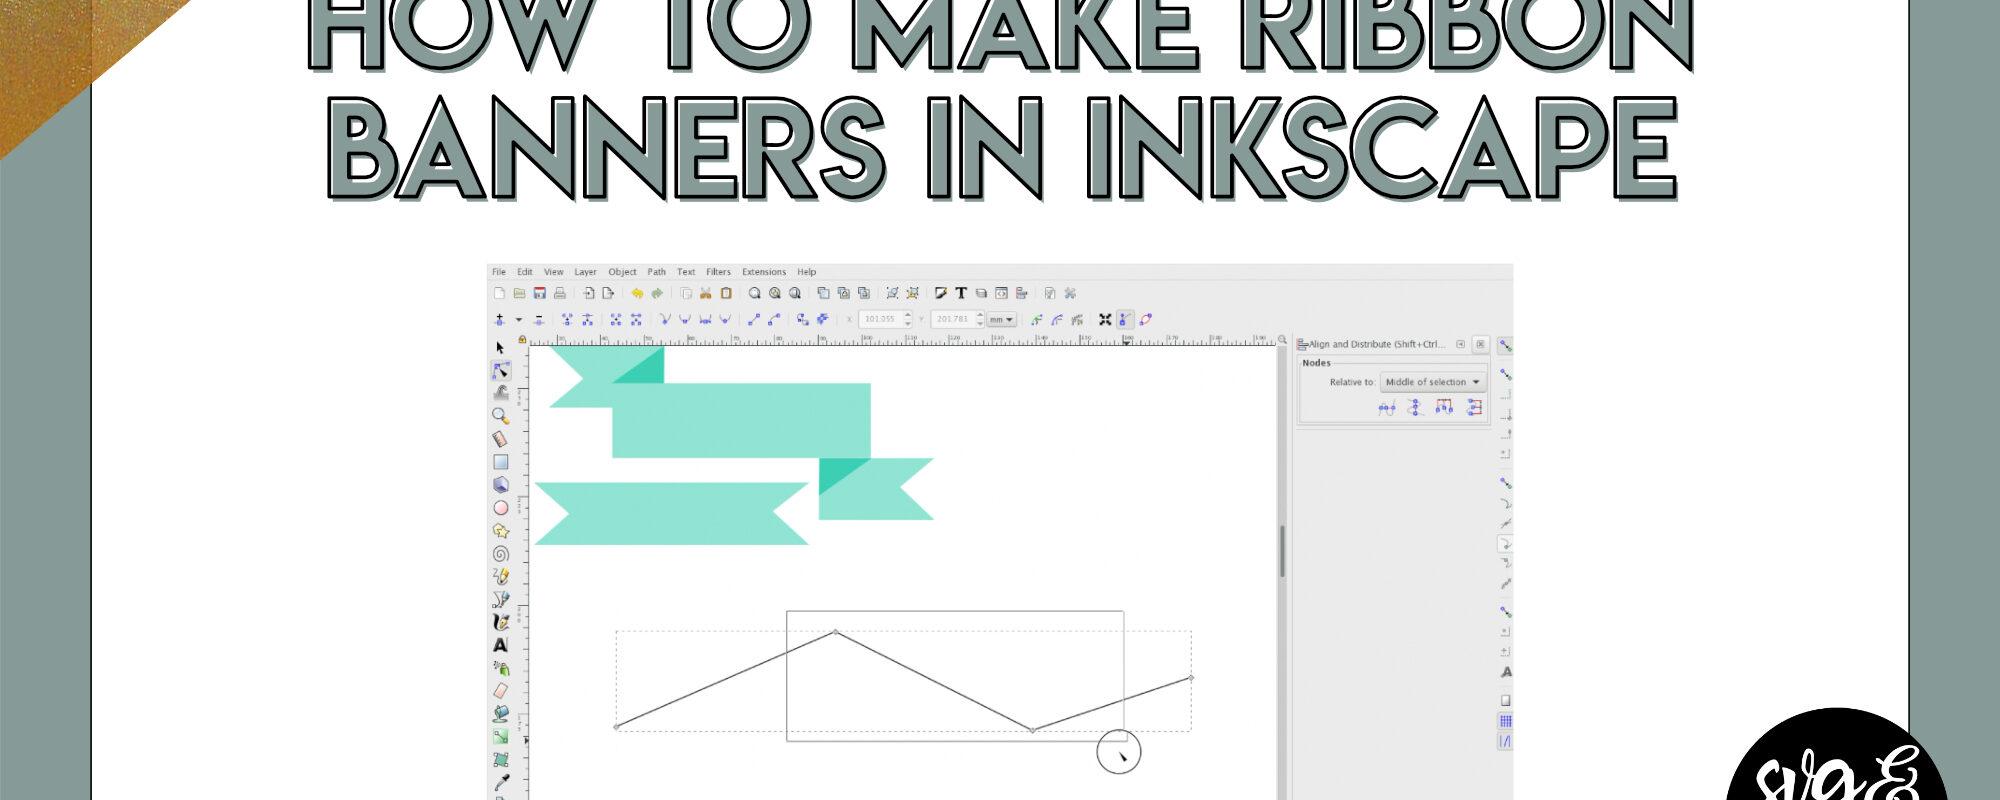The width and height of the screenshot is (2000, 800).
Task: Select the Node edit tool
Action: 501,371
